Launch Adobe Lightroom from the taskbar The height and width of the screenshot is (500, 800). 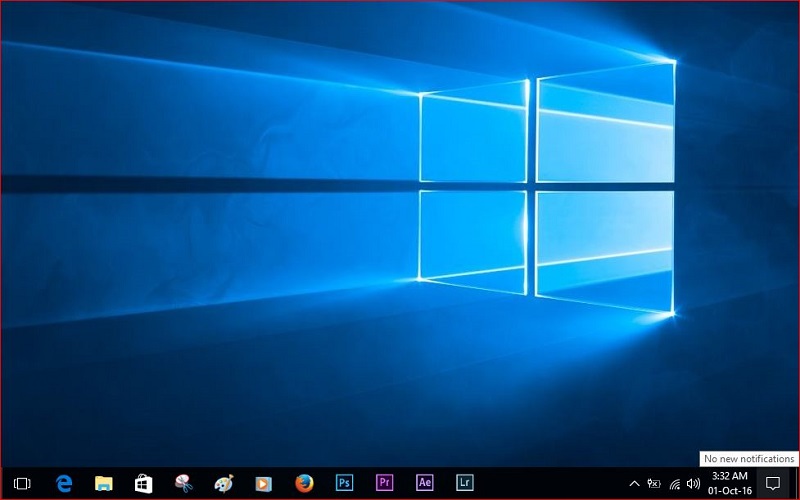tap(465, 483)
